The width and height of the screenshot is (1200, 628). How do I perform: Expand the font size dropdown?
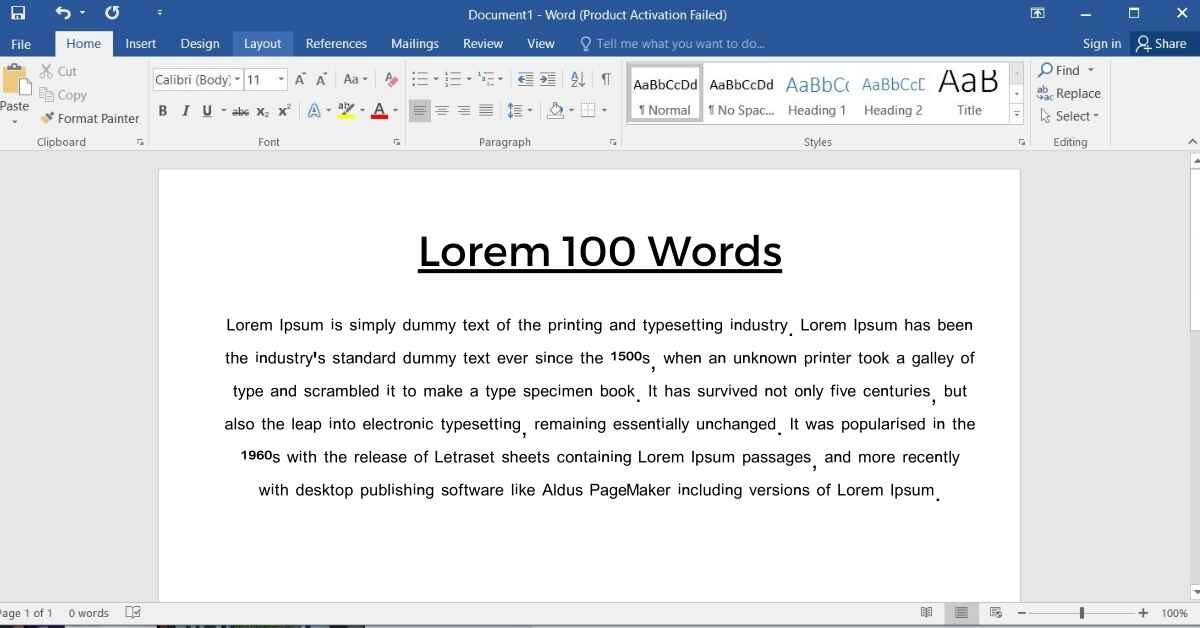pyautogui.click(x=281, y=80)
